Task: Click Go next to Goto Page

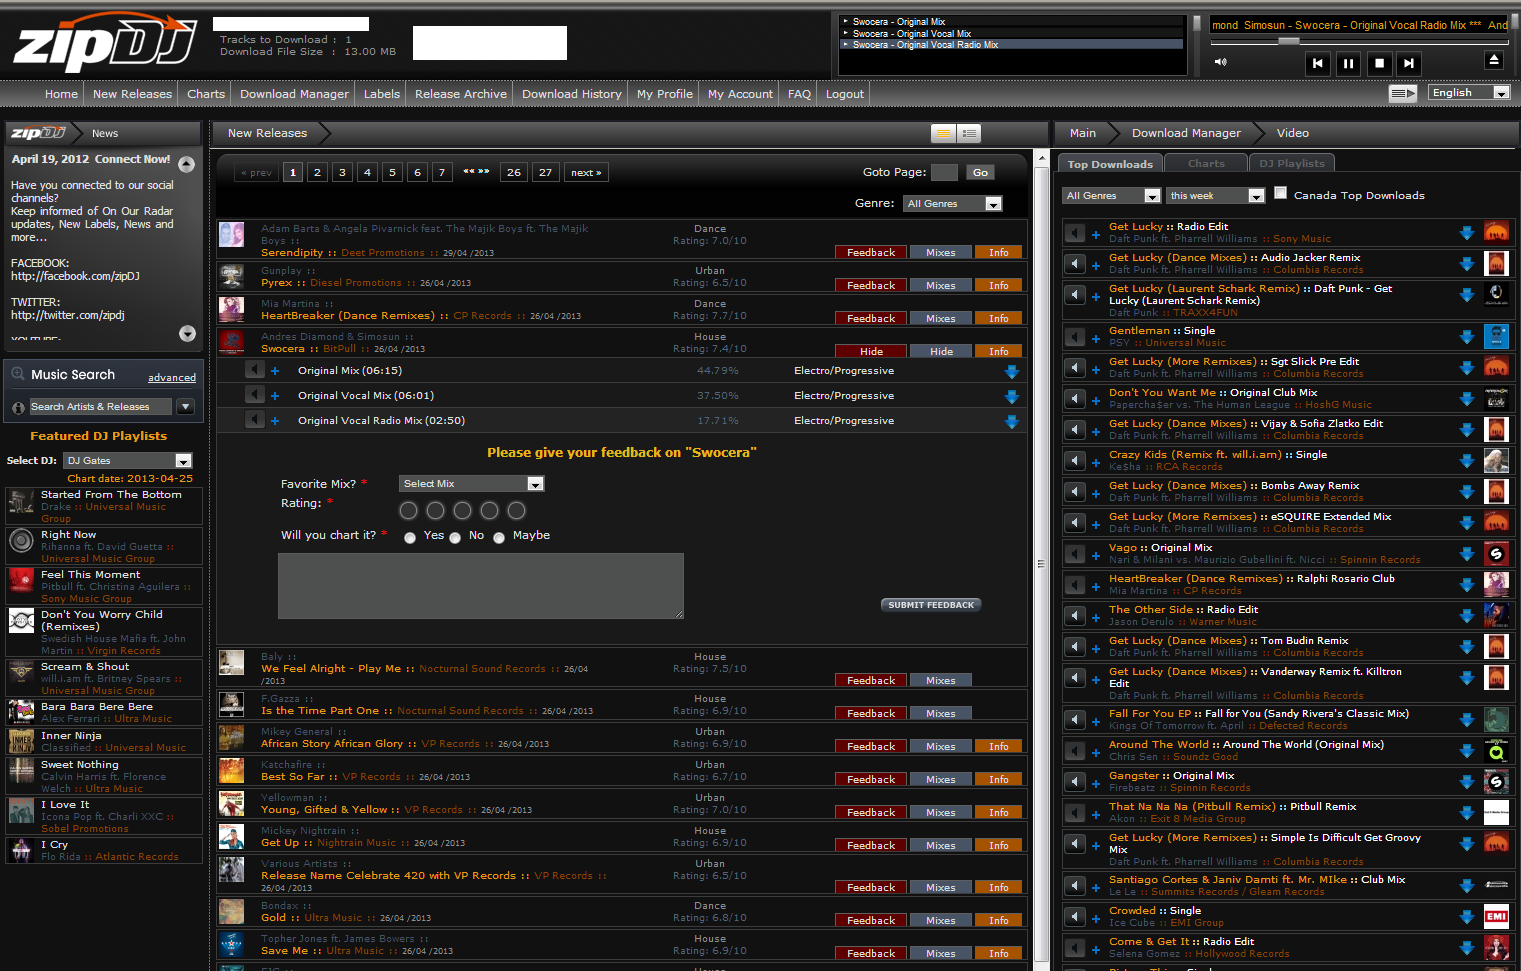Action: pyautogui.click(x=980, y=172)
